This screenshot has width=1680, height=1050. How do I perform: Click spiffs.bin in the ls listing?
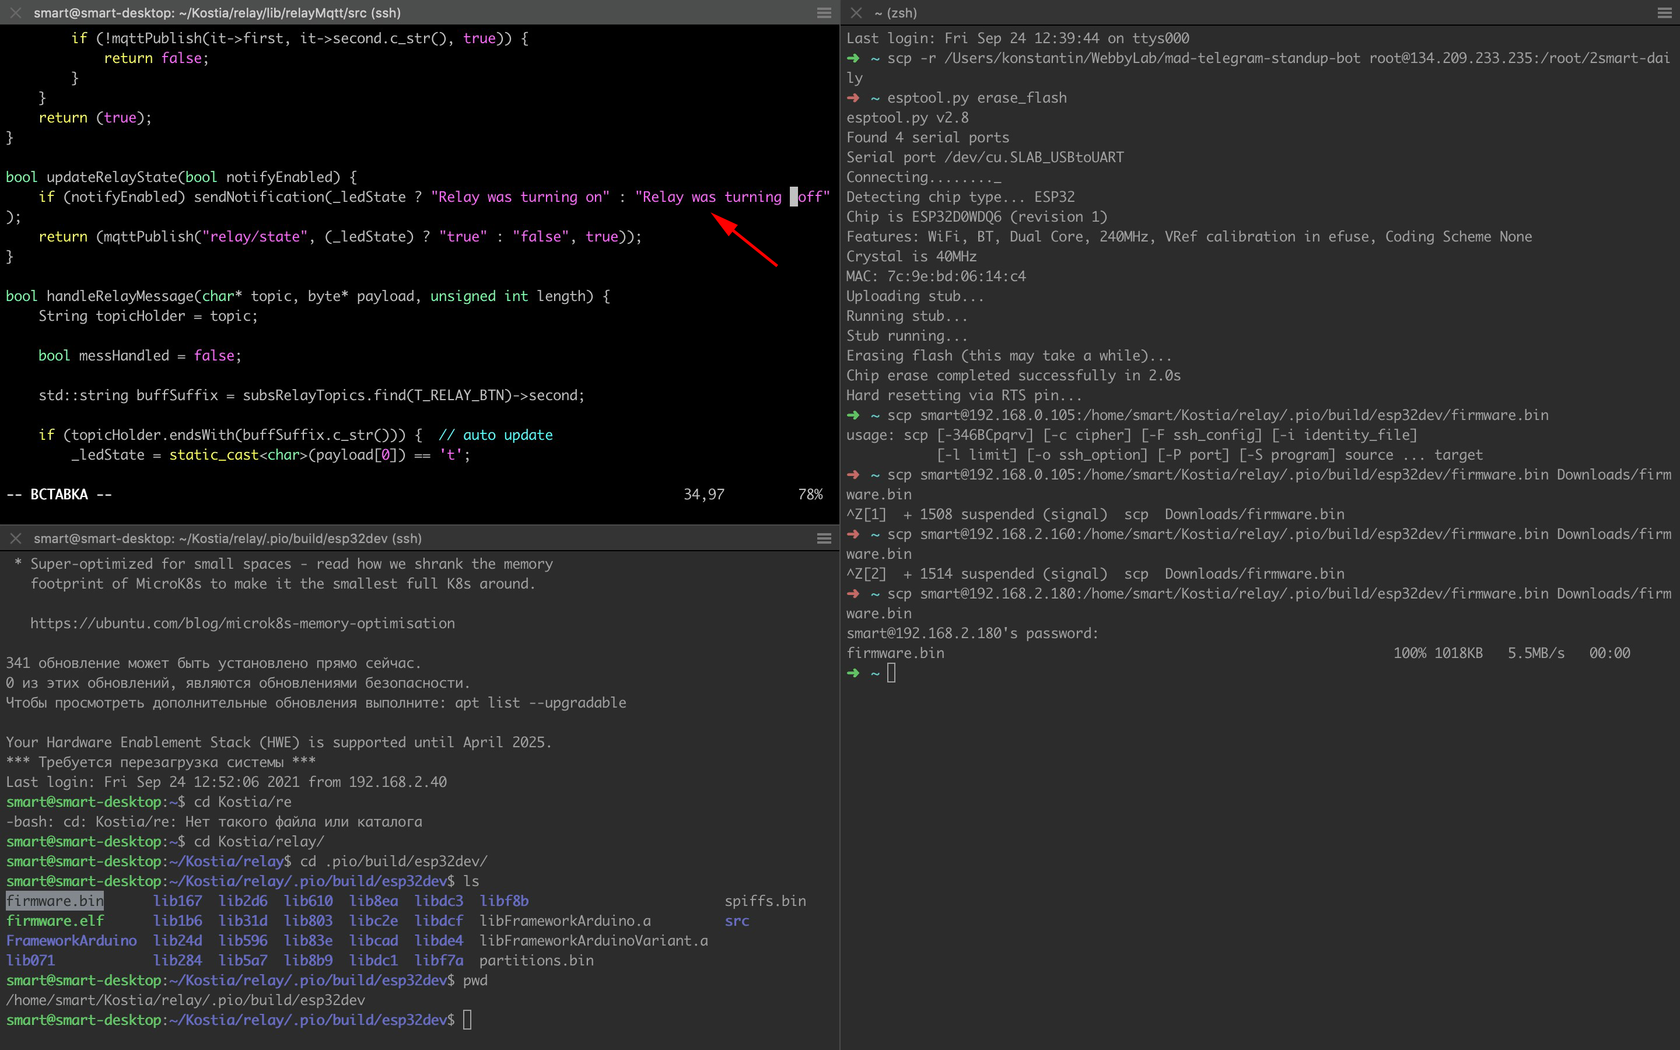coord(765,901)
